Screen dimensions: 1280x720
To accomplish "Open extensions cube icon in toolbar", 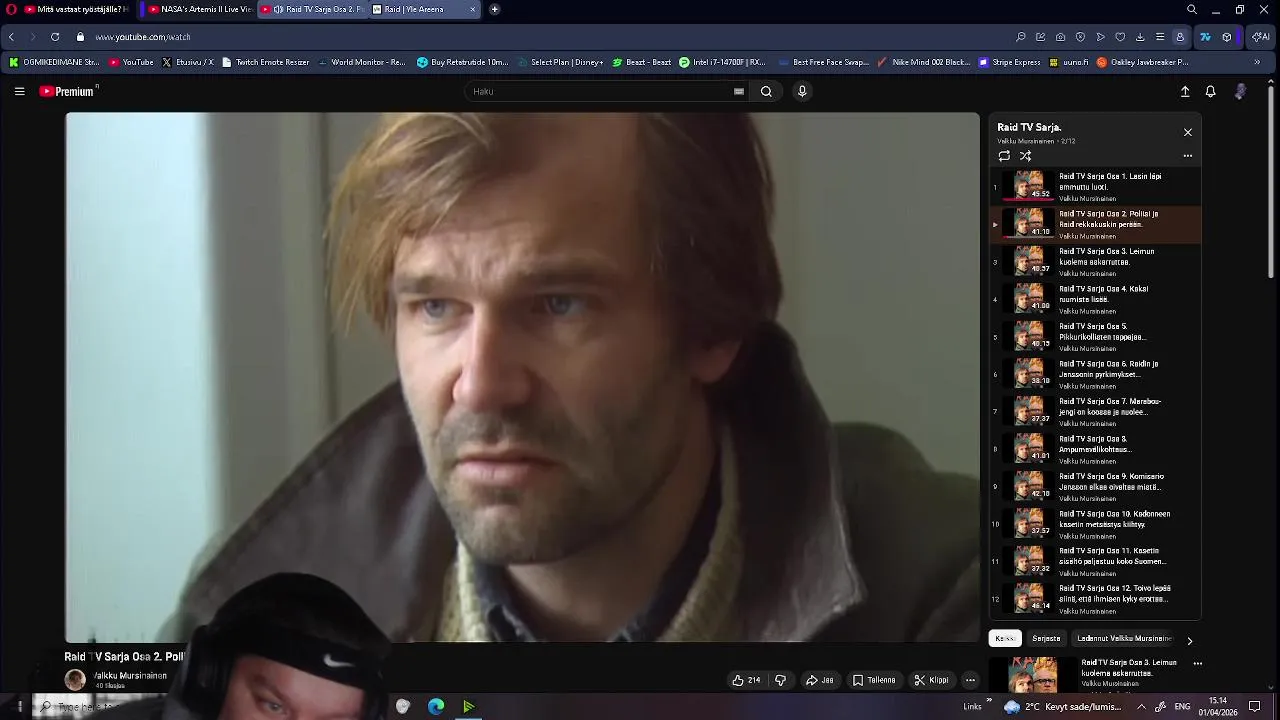I will tap(1227, 37).
